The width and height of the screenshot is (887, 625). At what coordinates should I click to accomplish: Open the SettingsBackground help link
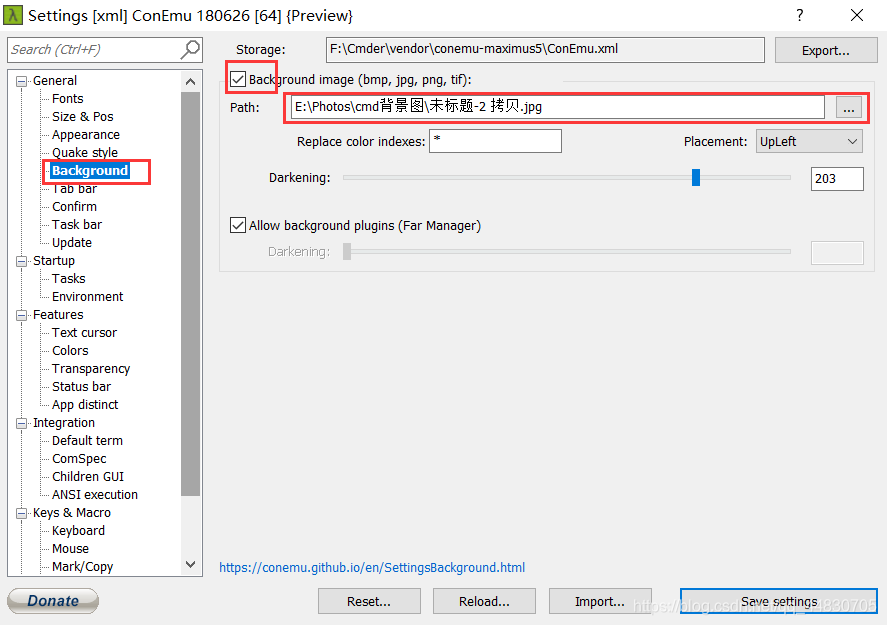click(x=372, y=567)
